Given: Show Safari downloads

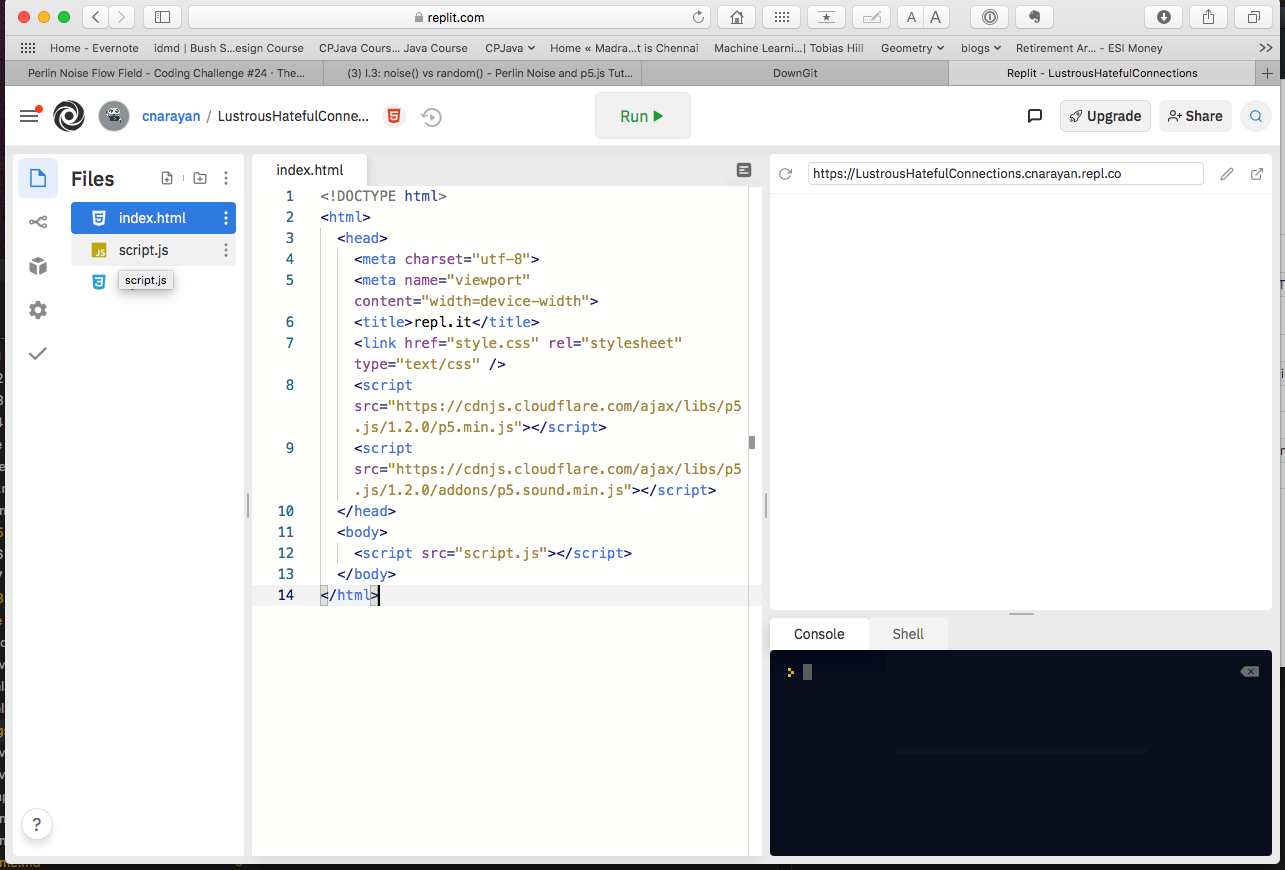Looking at the screenshot, I should pyautogui.click(x=1164, y=17).
